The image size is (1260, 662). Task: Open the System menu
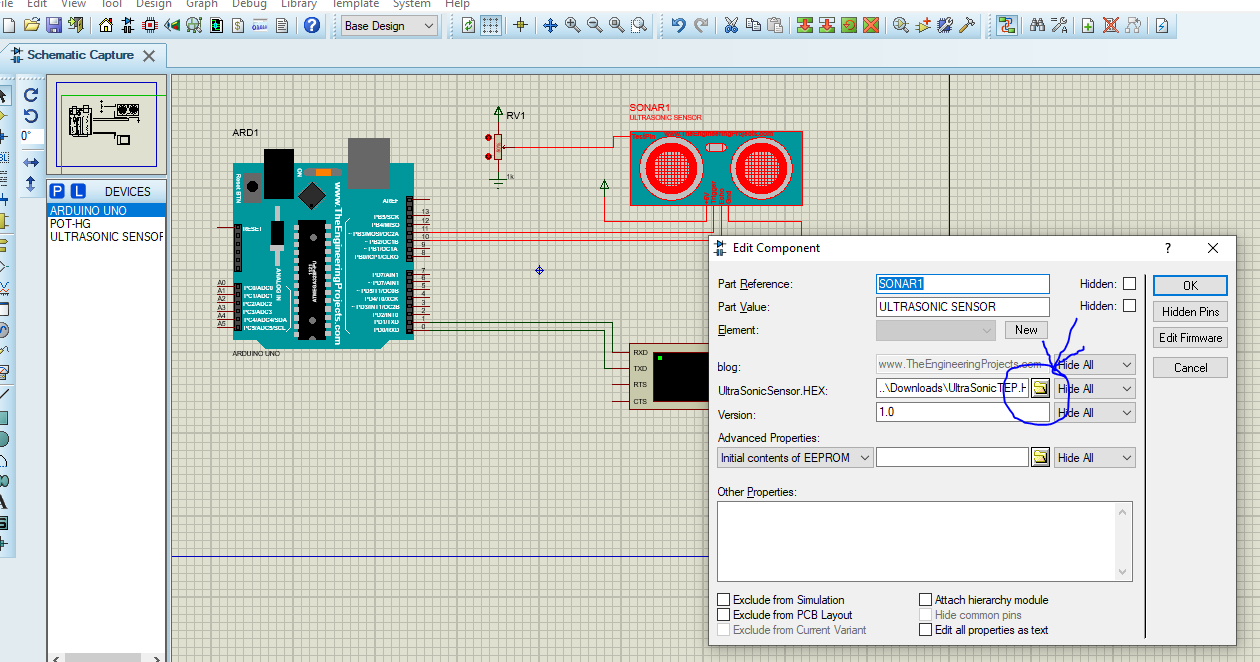(x=411, y=4)
